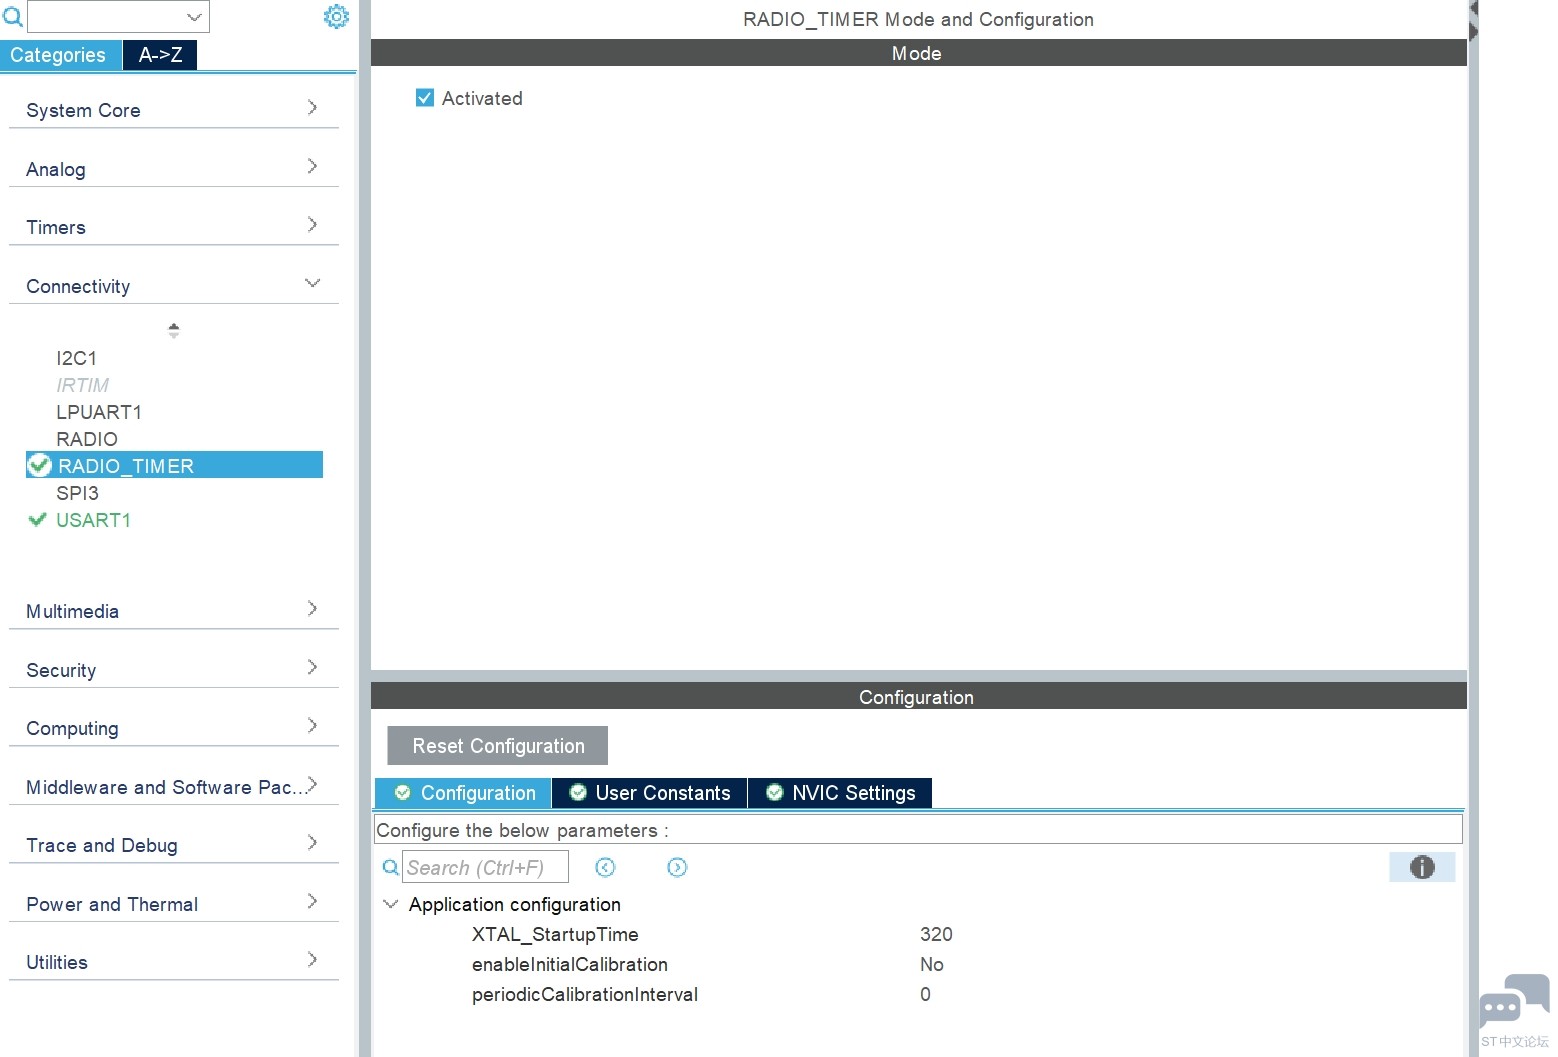The height and width of the screenshot is (1057, 1558).
Task: Expand the Timers category
Action: click(174, 227)
